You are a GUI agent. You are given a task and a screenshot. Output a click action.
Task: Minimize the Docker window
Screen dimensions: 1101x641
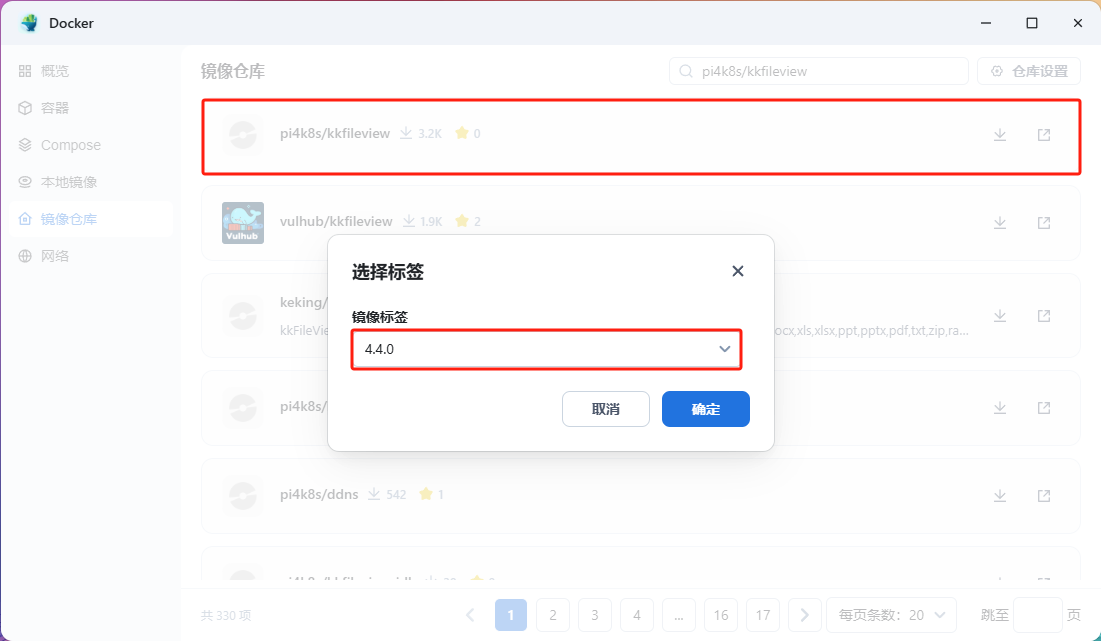click(x=986, y=23)
